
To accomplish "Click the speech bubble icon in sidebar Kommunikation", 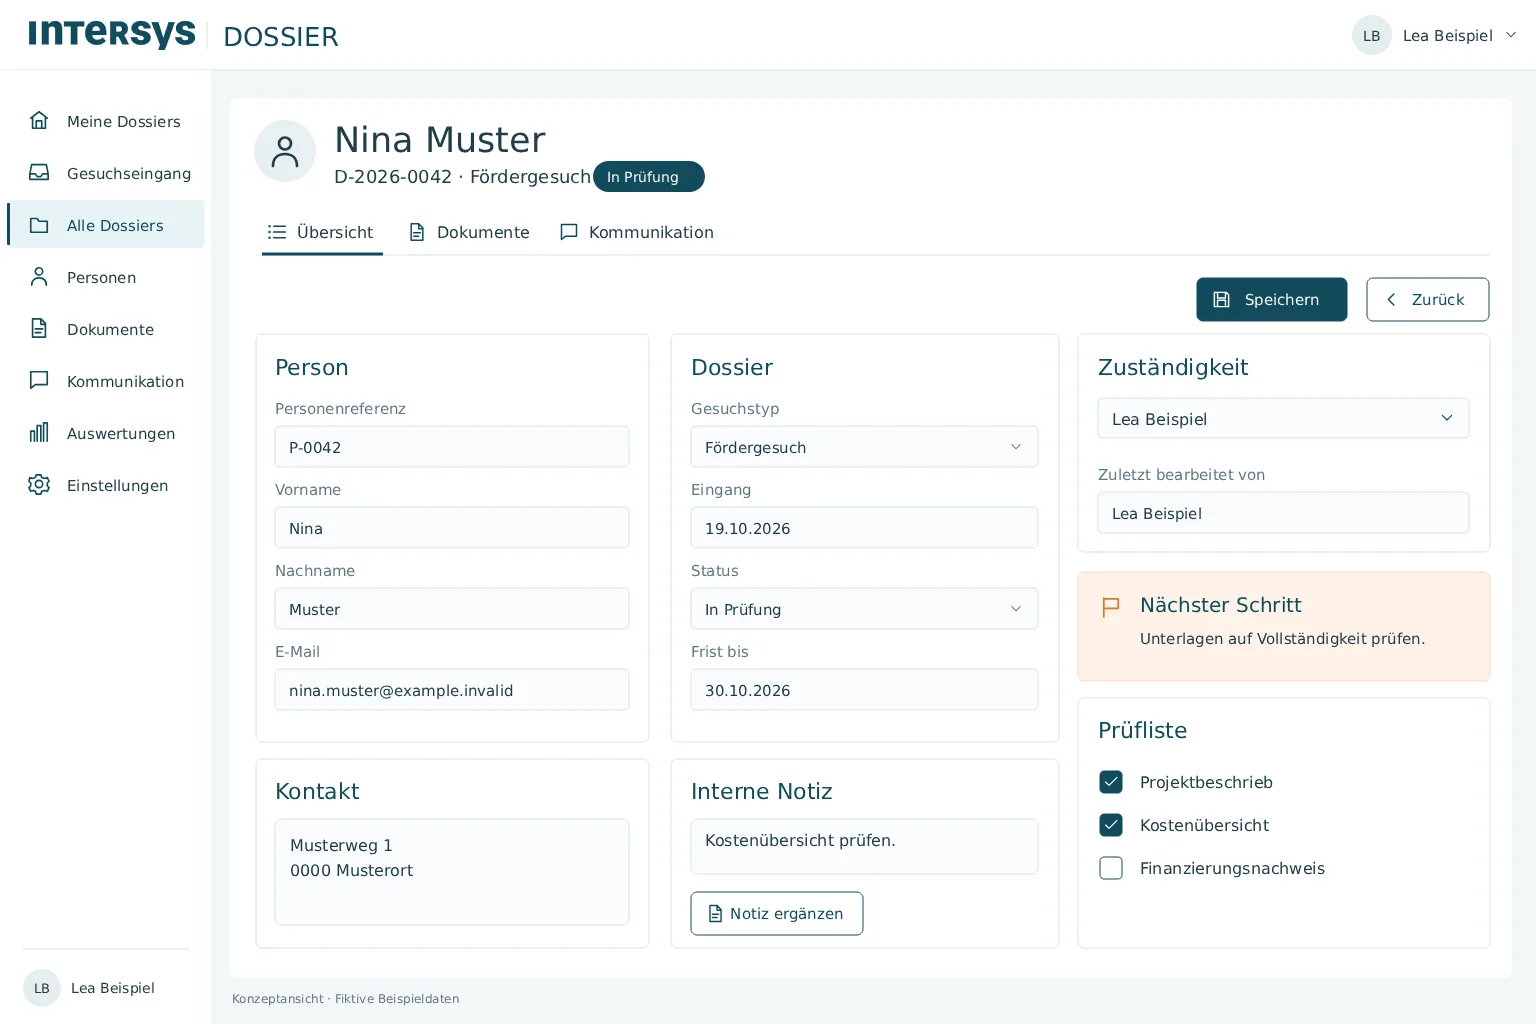I will click(39, 381).
